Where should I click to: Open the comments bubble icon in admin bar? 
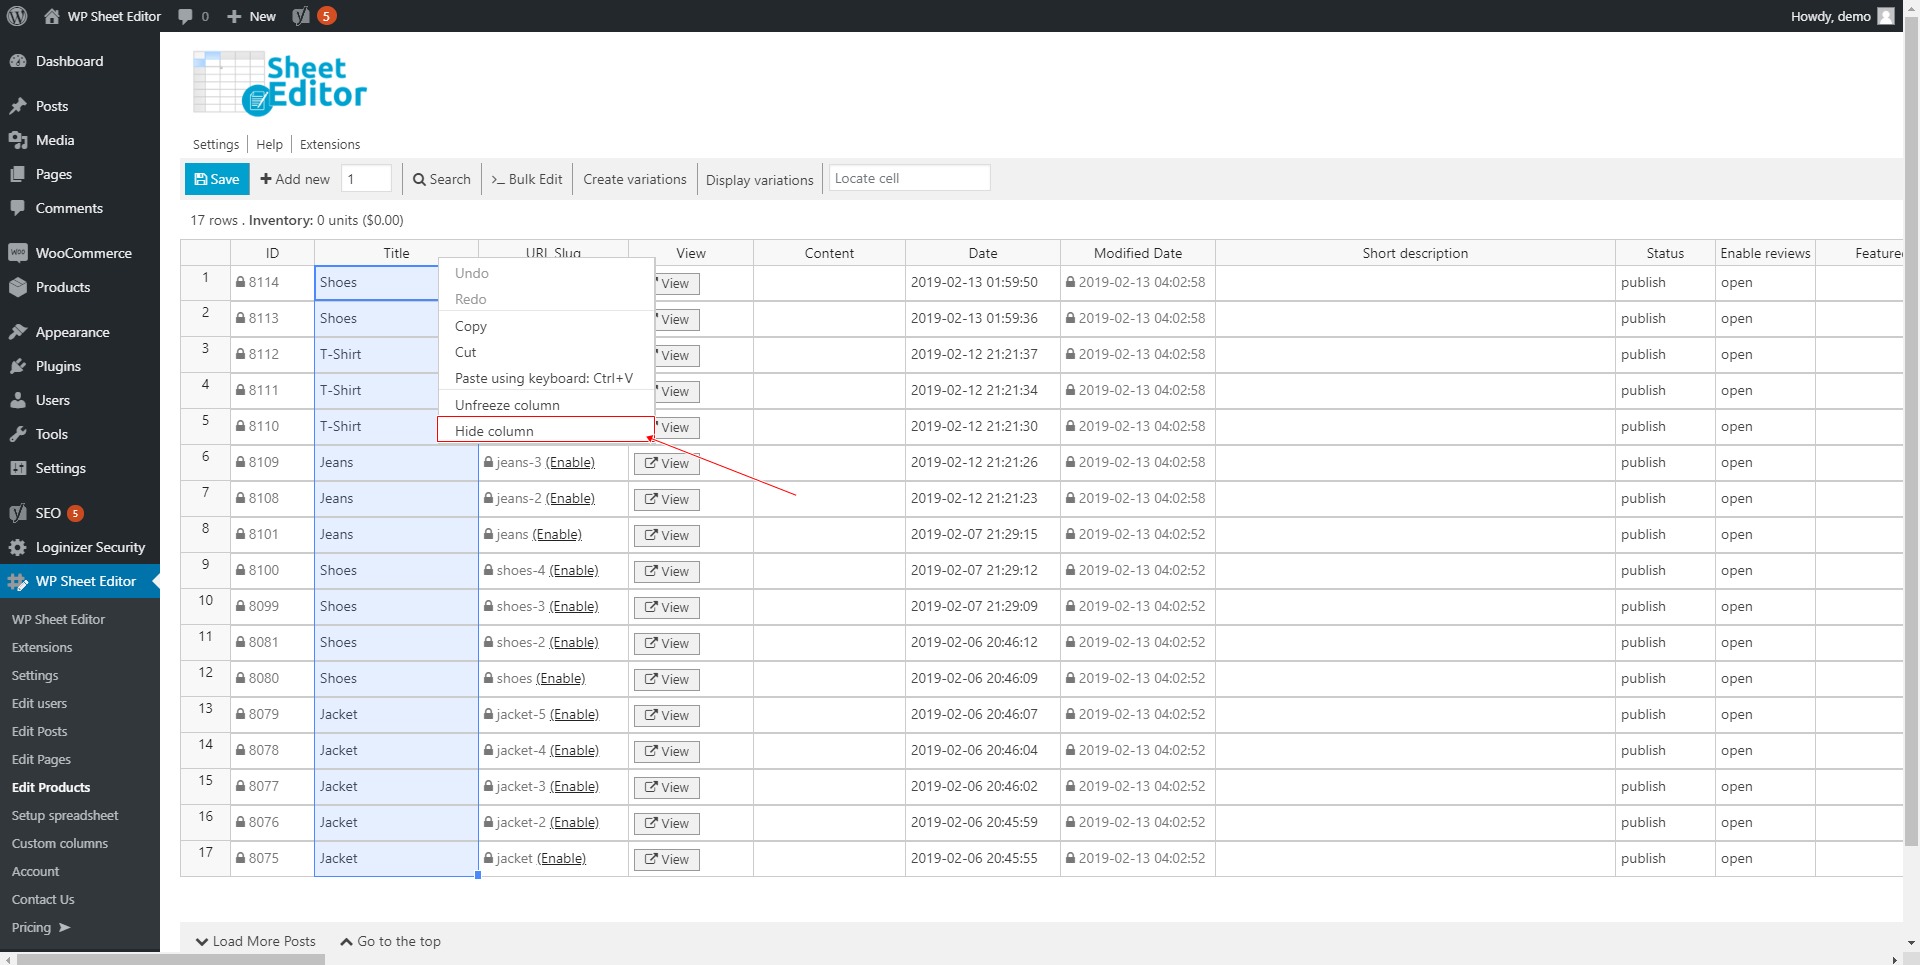185,16
